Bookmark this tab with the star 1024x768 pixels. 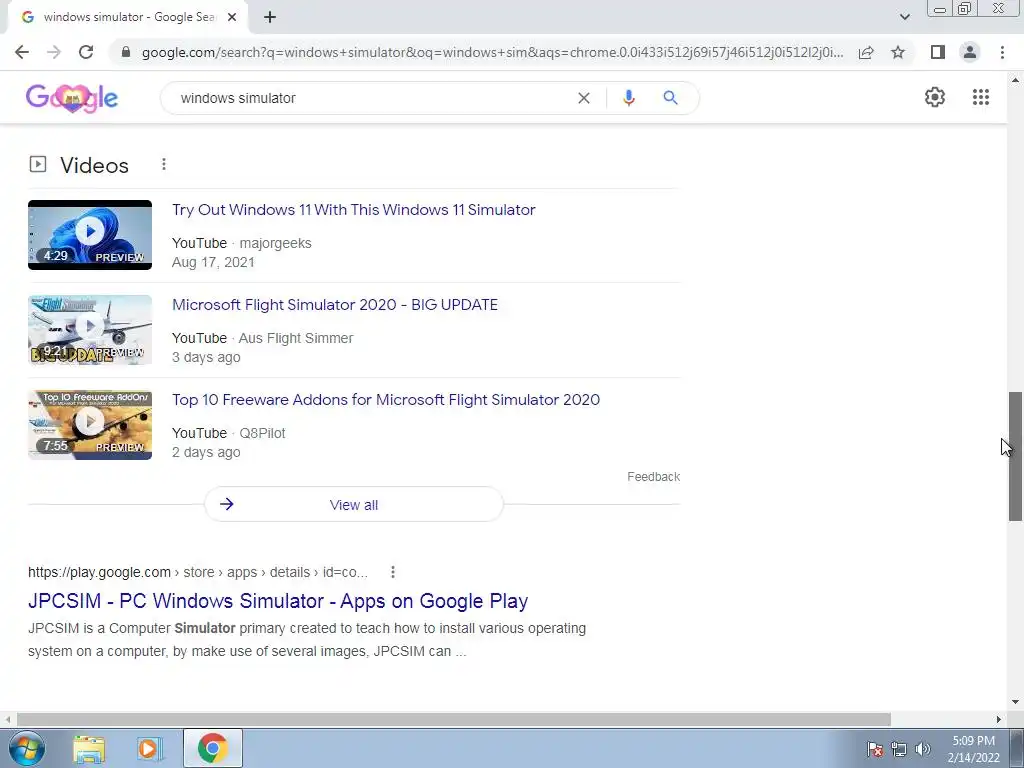click(898, 52)
